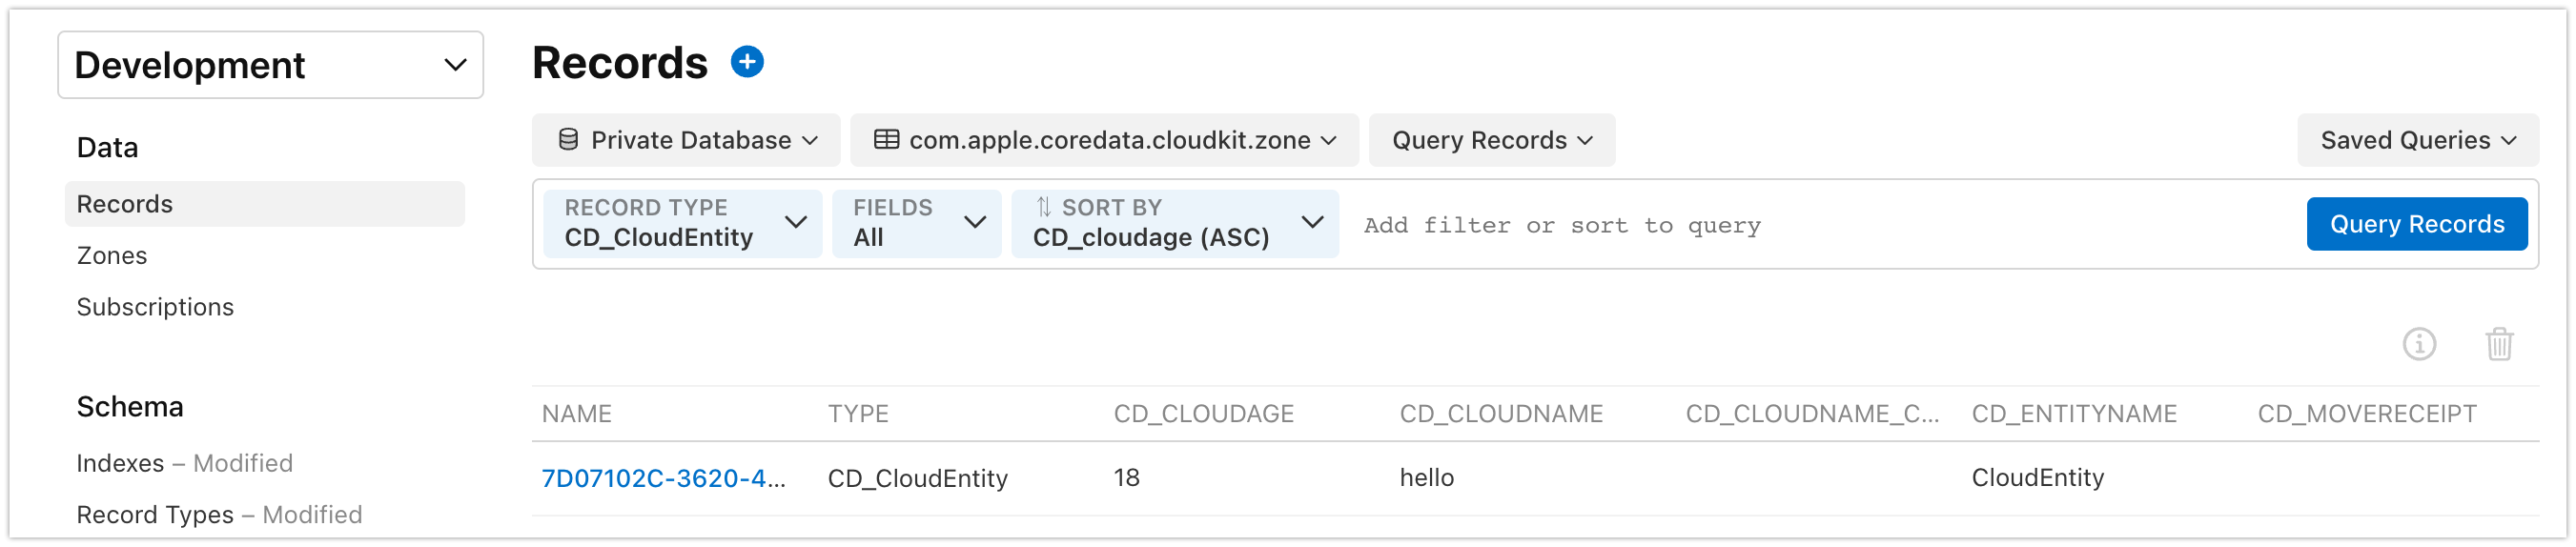Open Record Types under Schema
This screenshot has height=547, width=2576.
click(155, 514)
